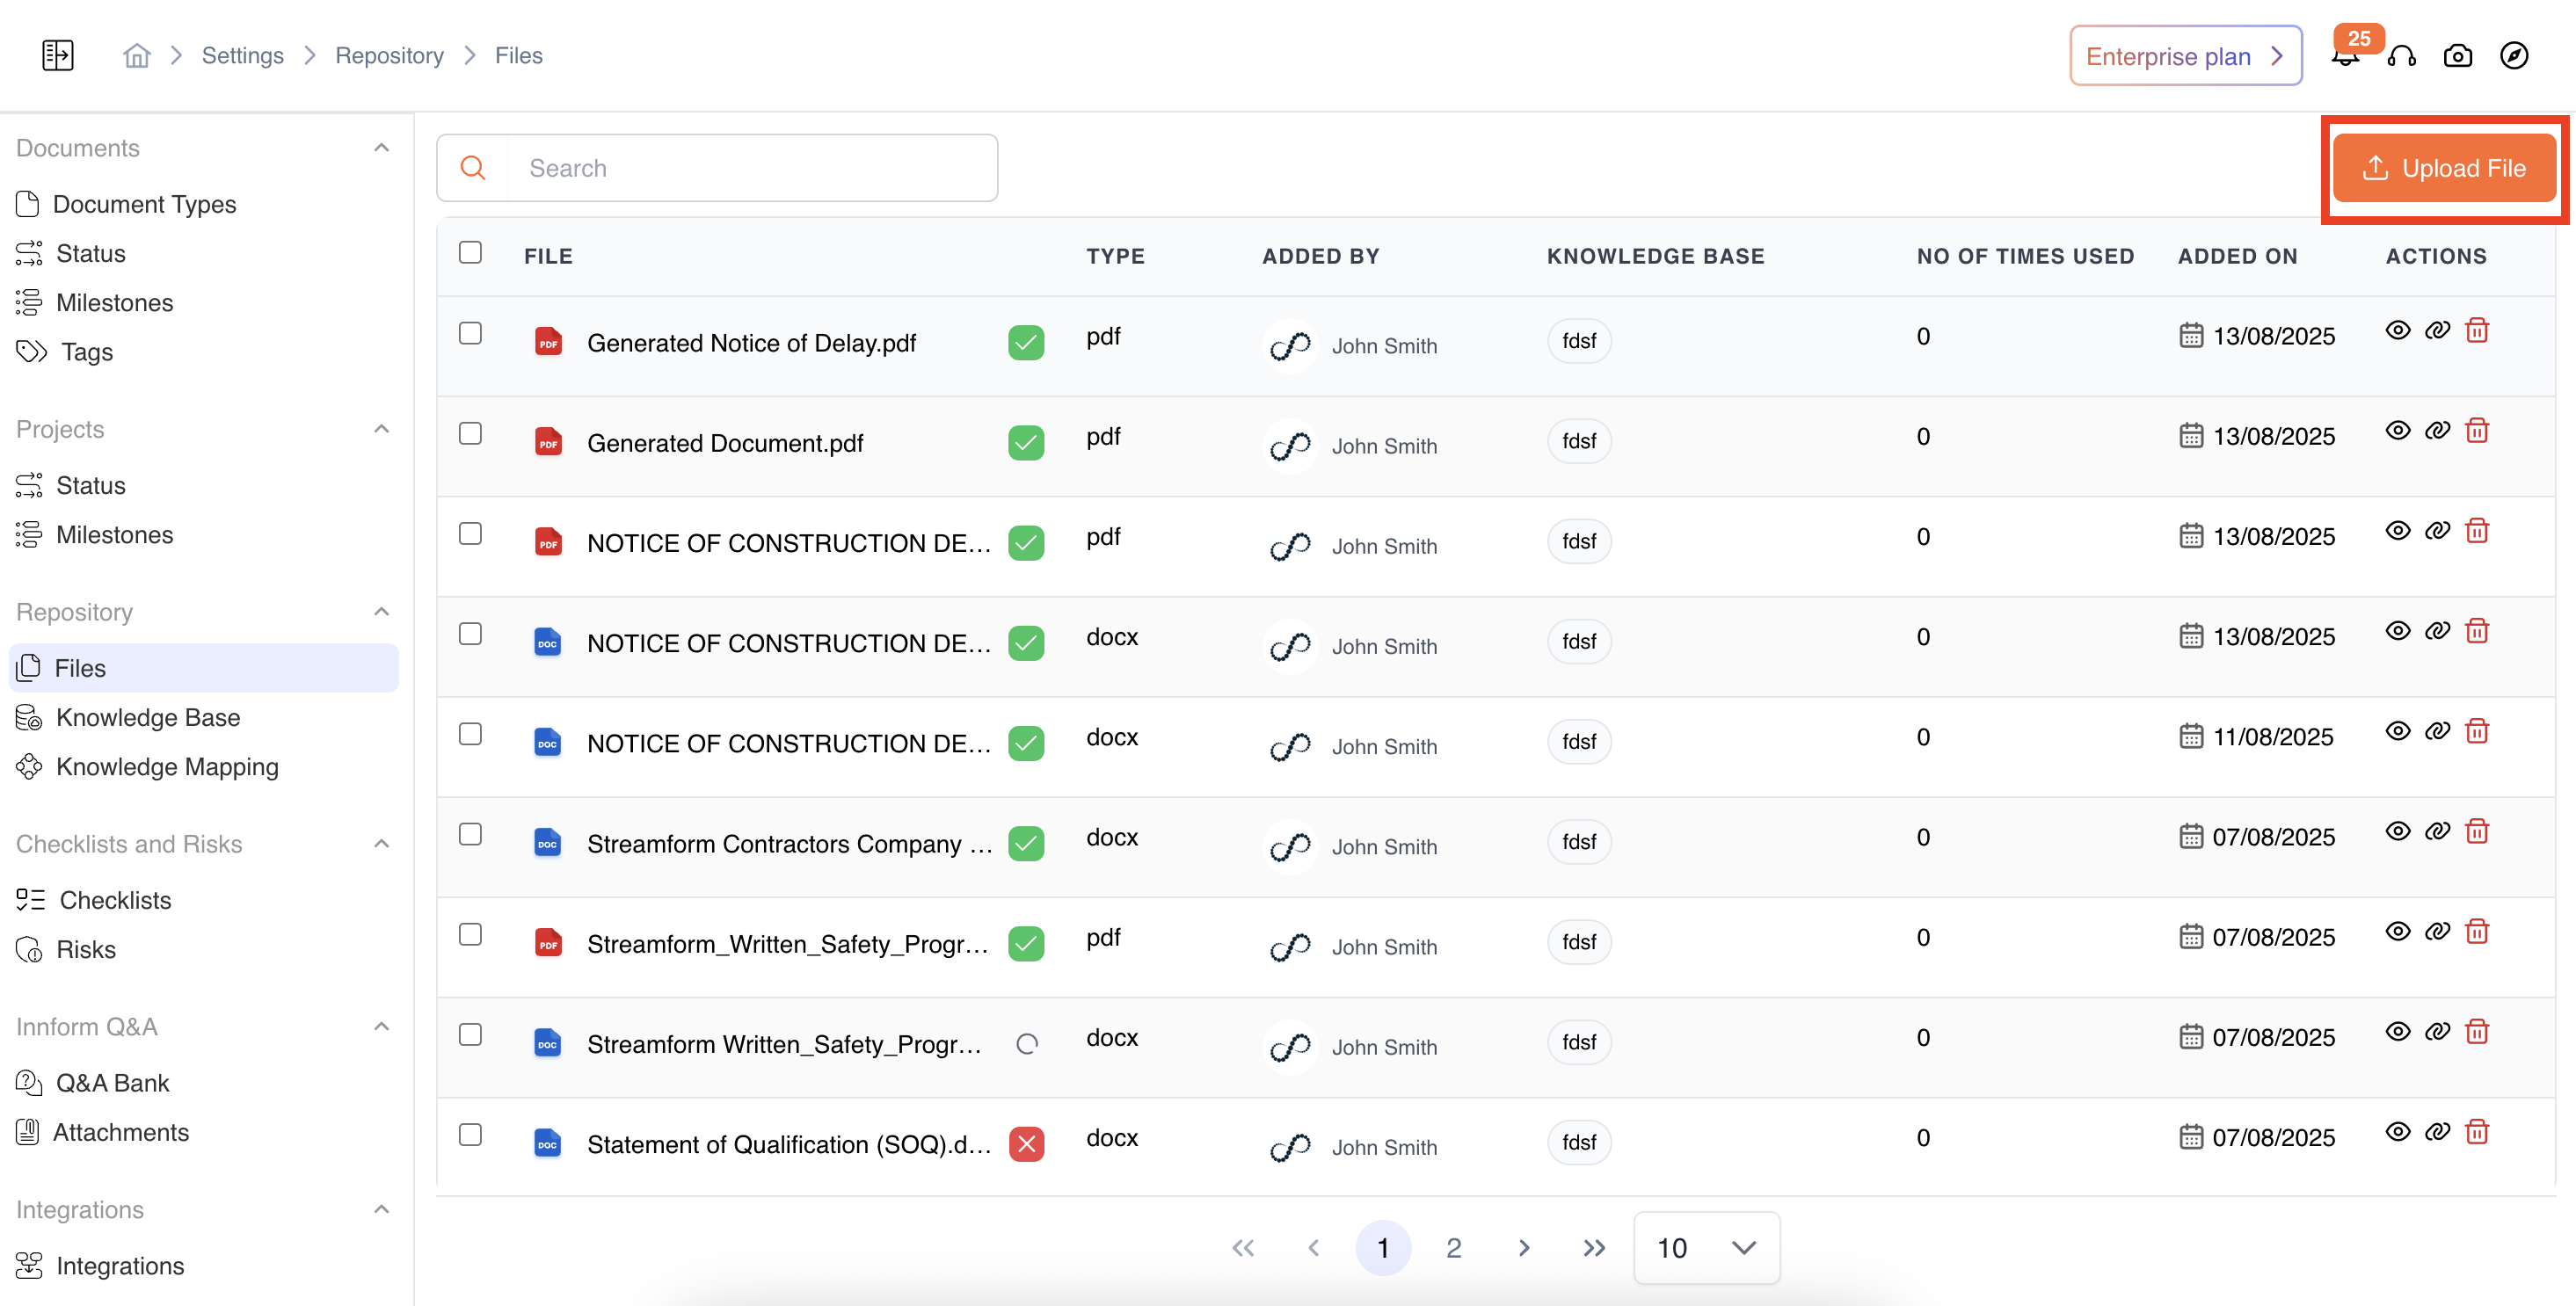
Task: Click the compass icon in header
Action: point(2513,56)
